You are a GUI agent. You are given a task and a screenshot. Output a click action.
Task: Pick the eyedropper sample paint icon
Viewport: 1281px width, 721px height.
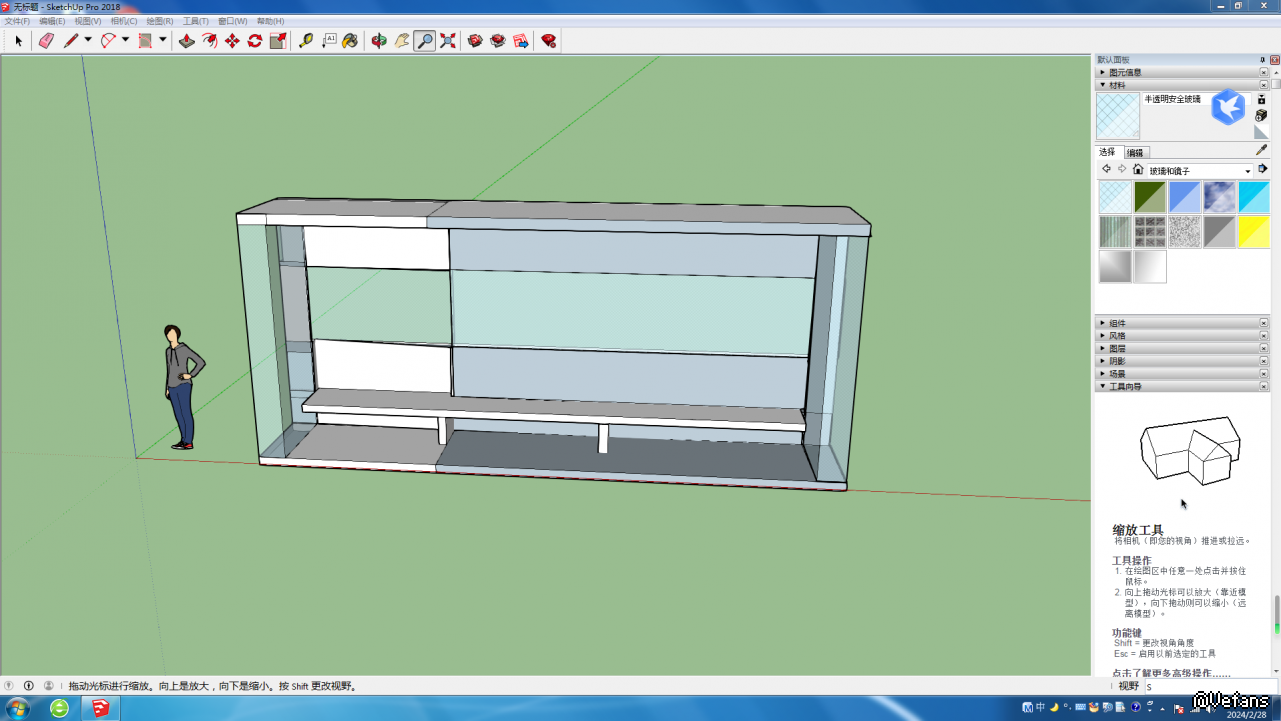[x=1261, y=150]
